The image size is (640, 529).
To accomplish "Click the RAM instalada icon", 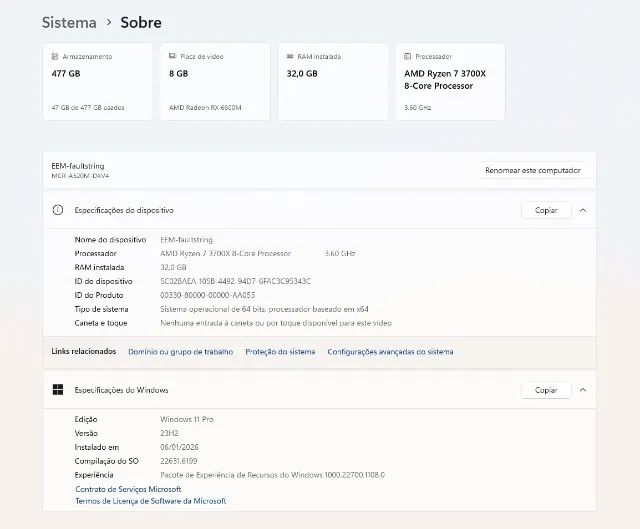I will coord(289,57).
